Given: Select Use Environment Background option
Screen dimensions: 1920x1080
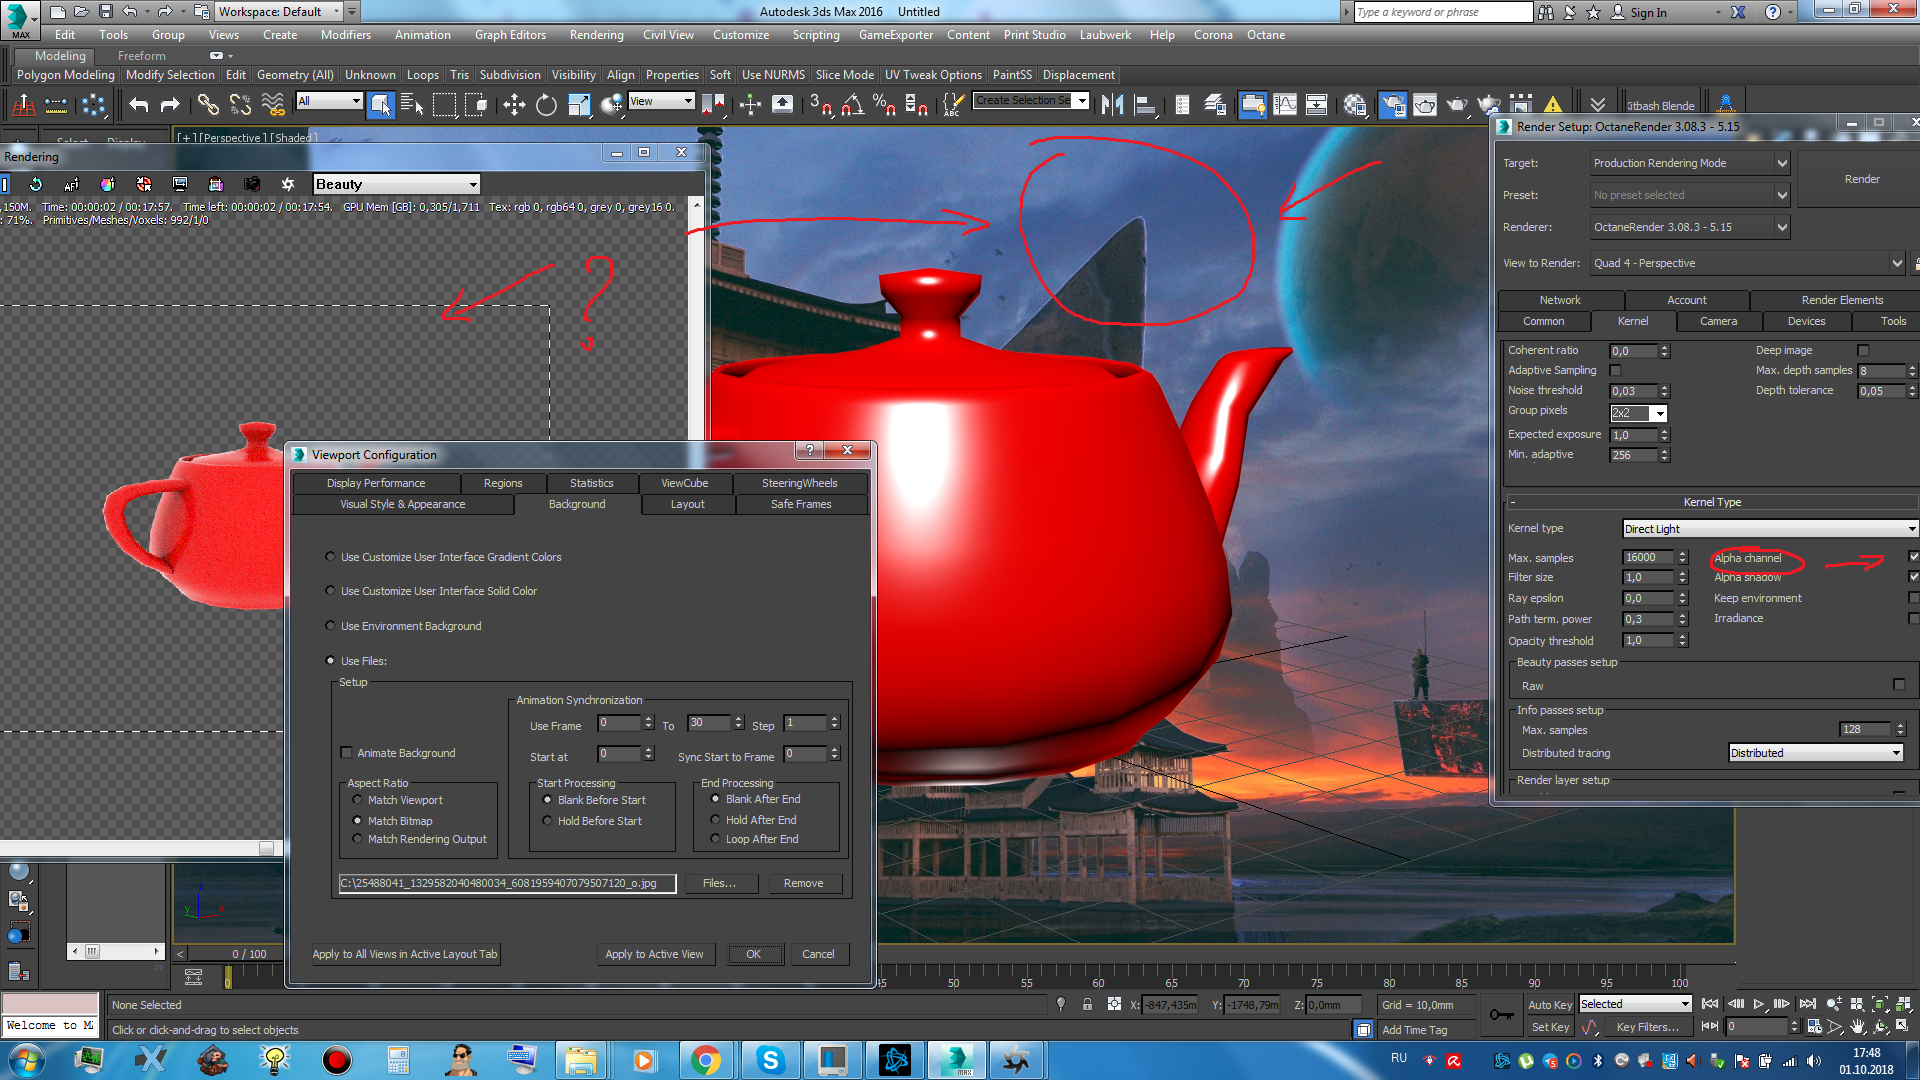Looking at the screenshot, I should tap(331, 626).
